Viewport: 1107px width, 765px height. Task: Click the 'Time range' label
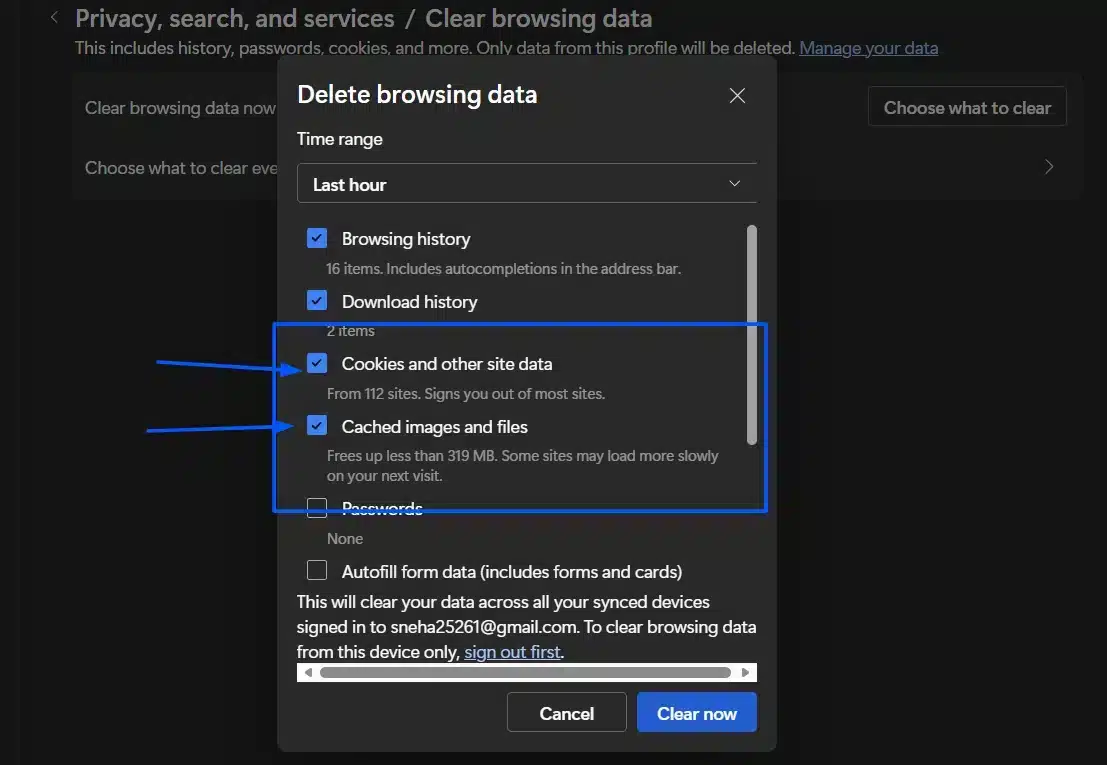coord(340,139)
